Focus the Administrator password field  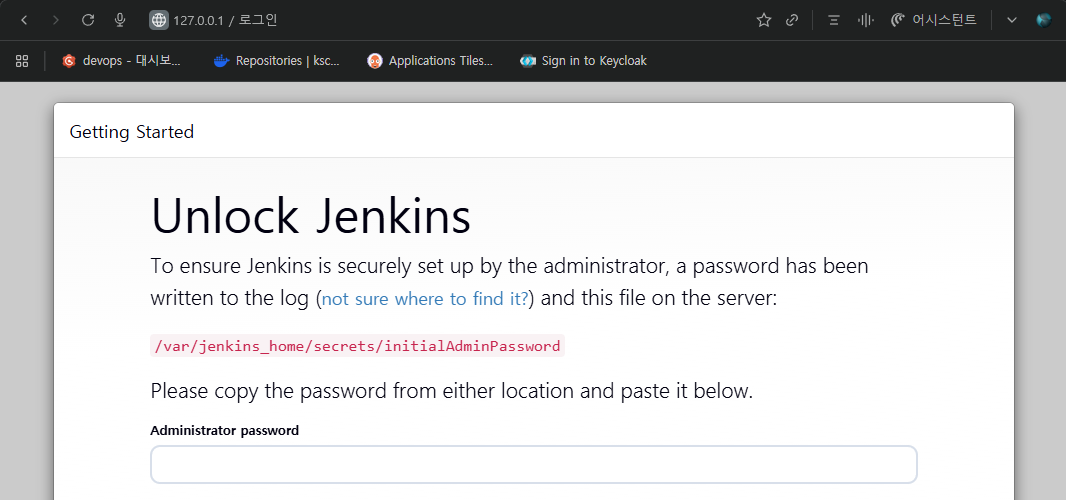click(534, 465)
